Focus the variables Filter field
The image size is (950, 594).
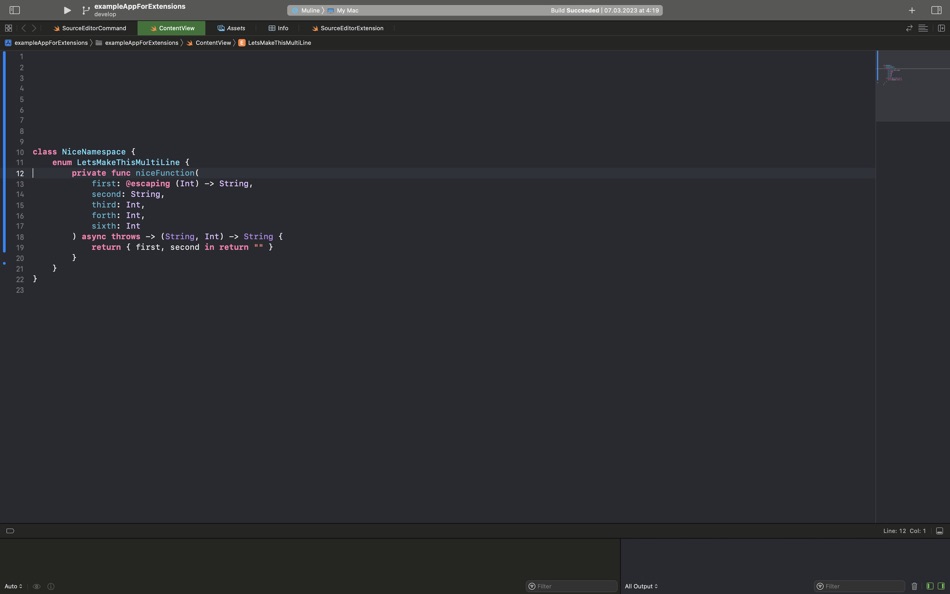[571, 586]
